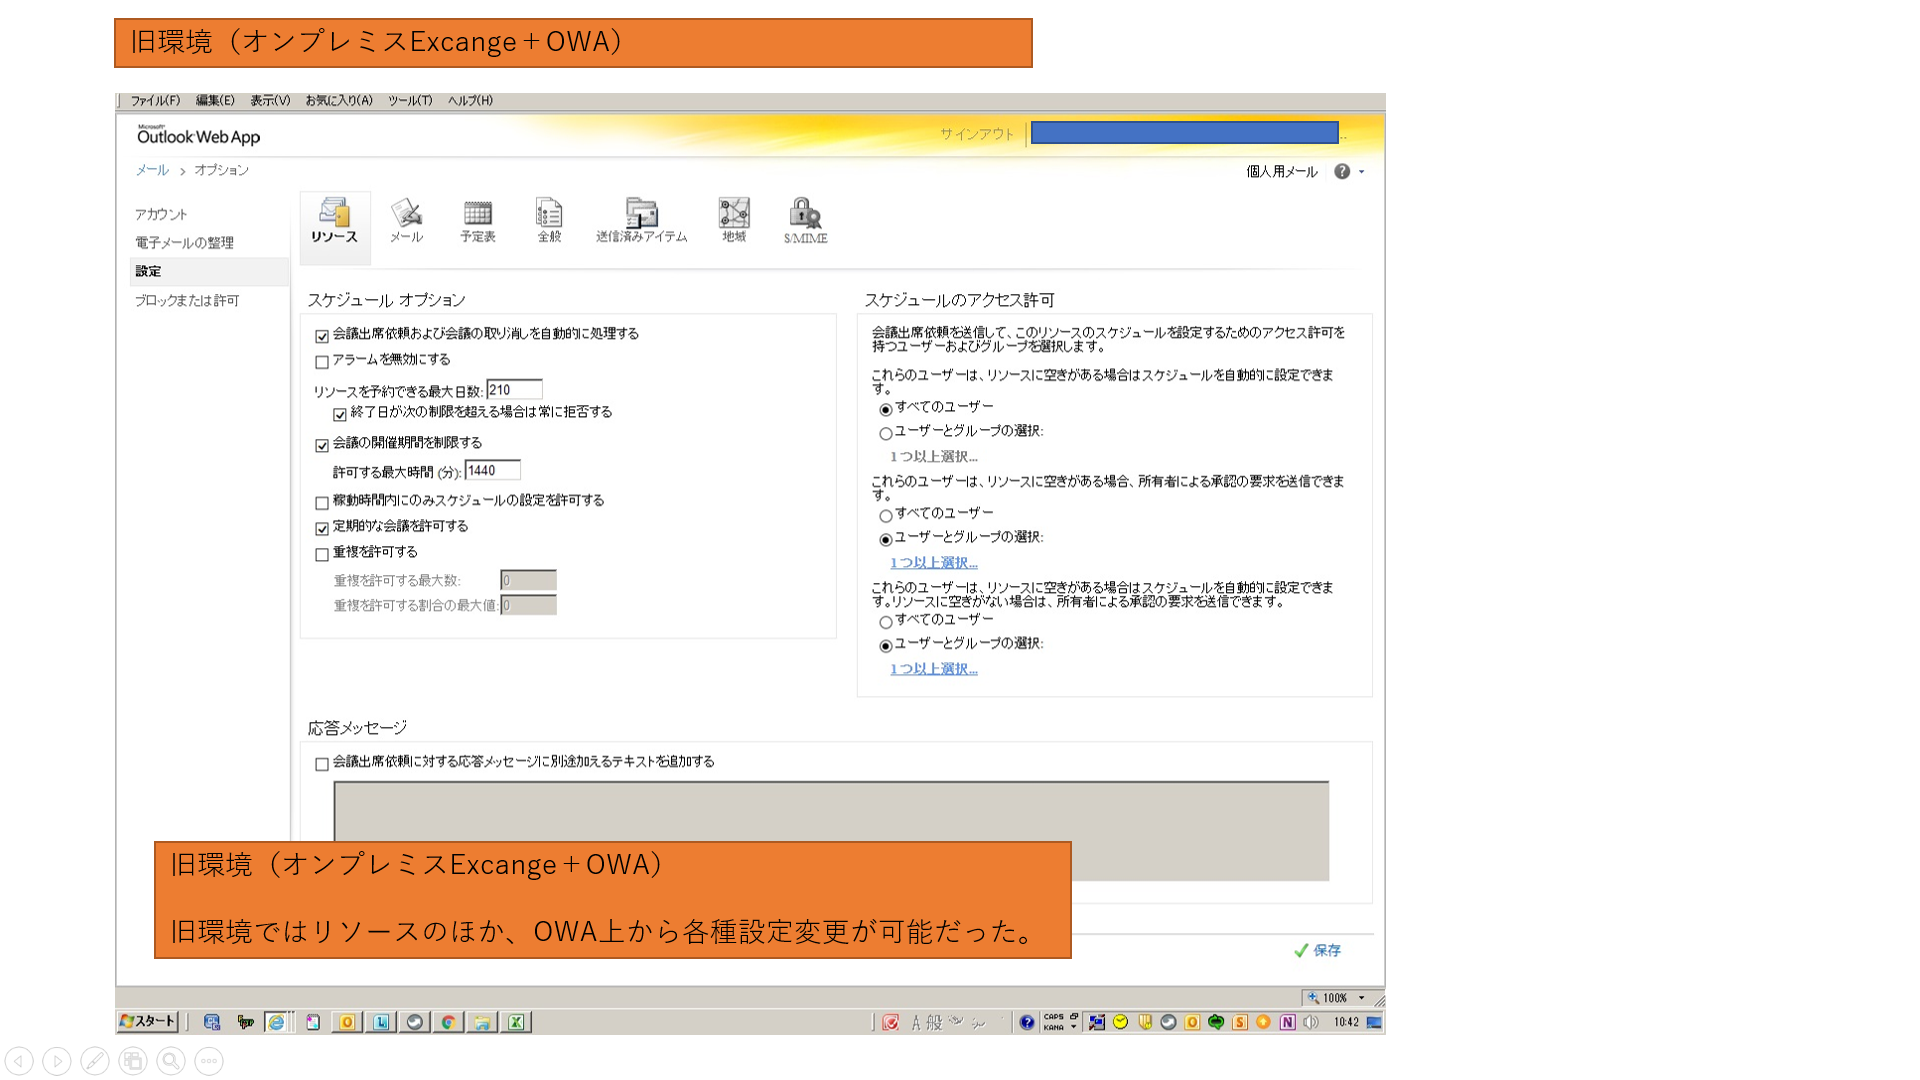This screenshot has height=1080, width=1920.
Task: Open the 予定表 calendar settings icon
Action: click(478, 222)
